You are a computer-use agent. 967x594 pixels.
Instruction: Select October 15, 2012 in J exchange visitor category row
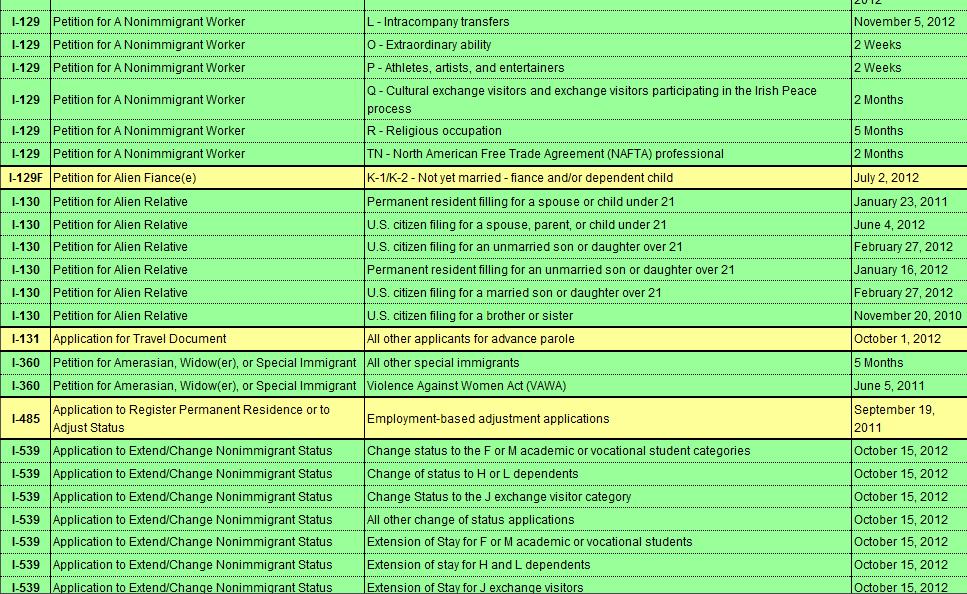(909, 497)
